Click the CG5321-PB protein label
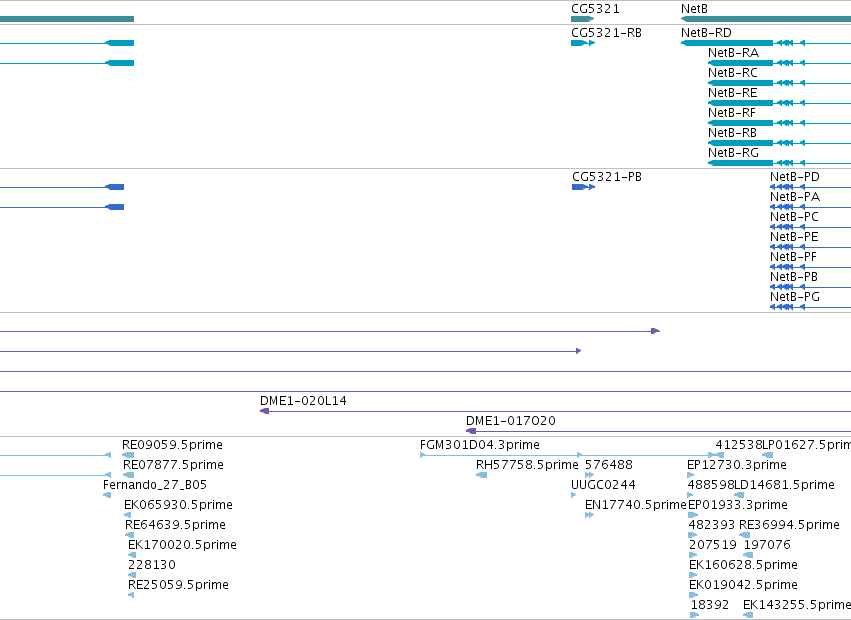Screen dimensions: 851x620 [x=607, y=177]
